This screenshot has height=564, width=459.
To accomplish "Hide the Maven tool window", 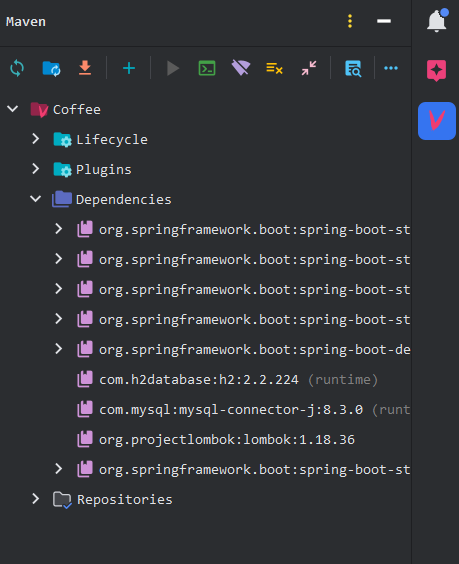I will click(384, 21).
